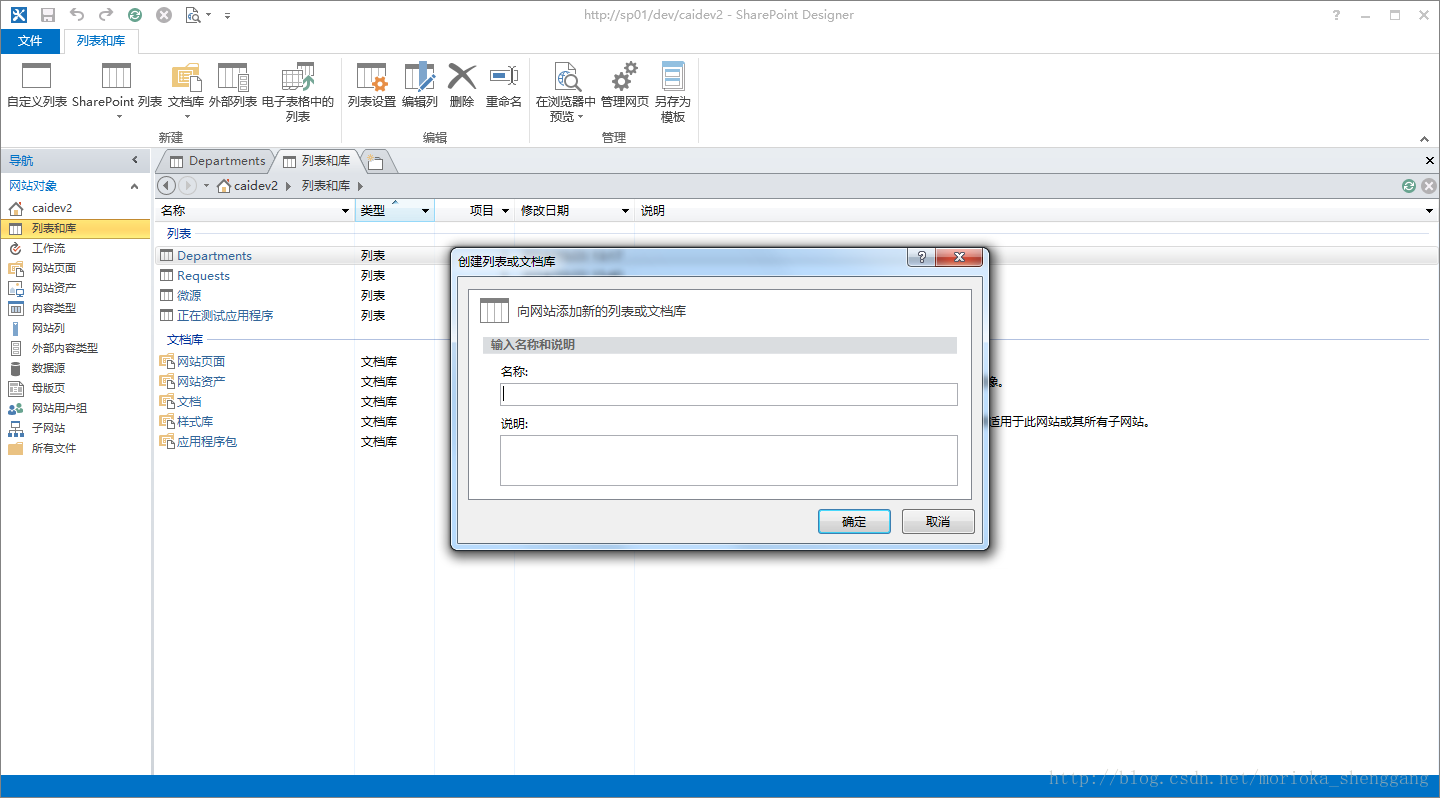Collapse the ribbon with the chevron
The height and width of the screenshot is (798, 1440).
coord(1425,139)
